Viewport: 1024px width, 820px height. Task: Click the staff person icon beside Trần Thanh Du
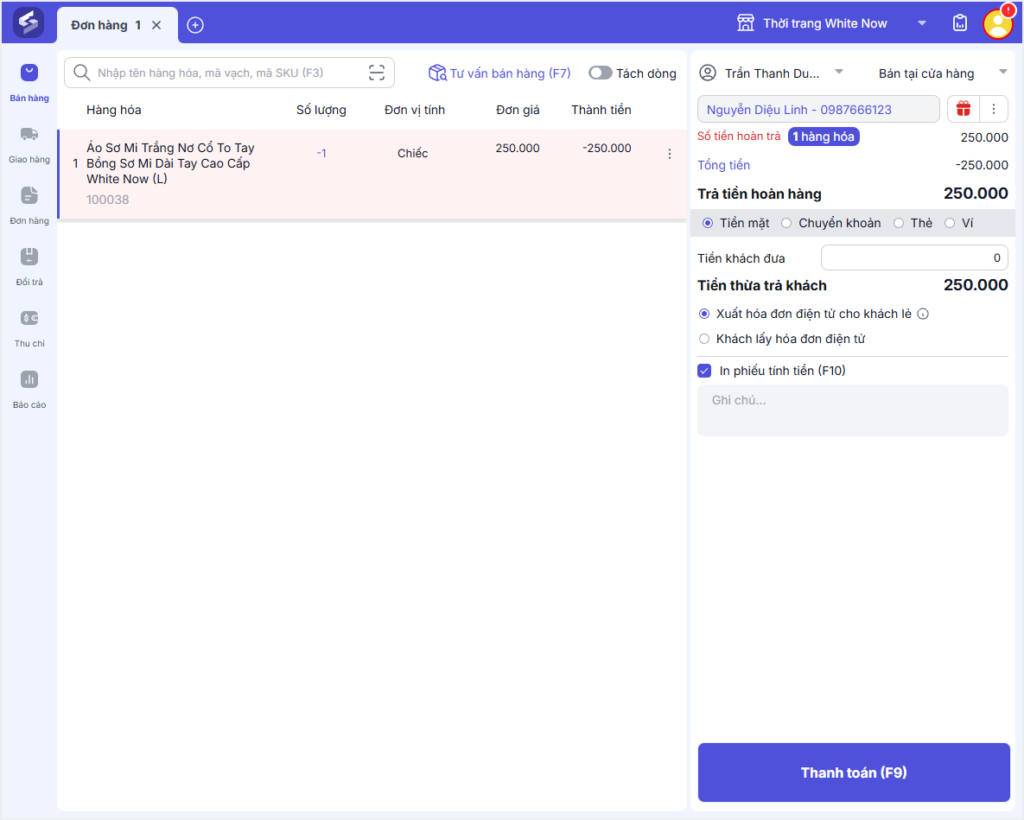click(x=707, y=72)
